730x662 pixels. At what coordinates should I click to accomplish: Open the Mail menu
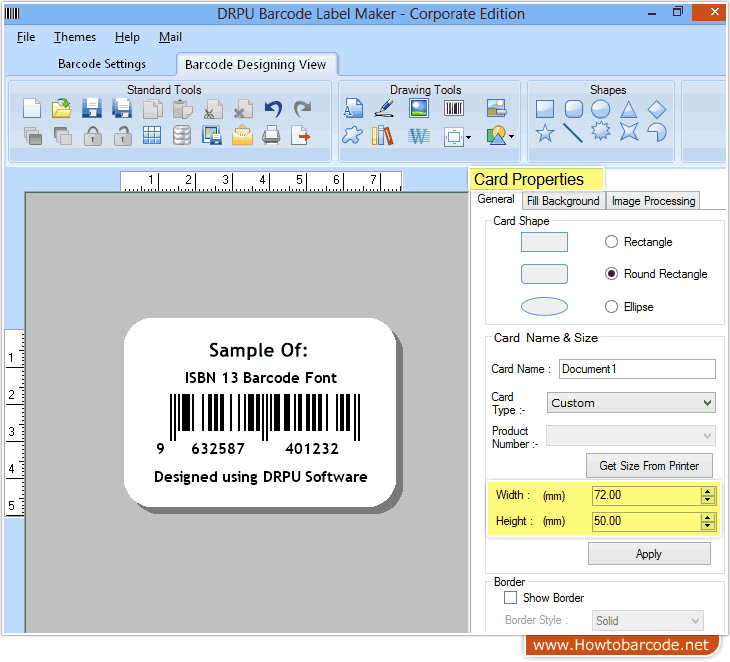coord(170,37)
